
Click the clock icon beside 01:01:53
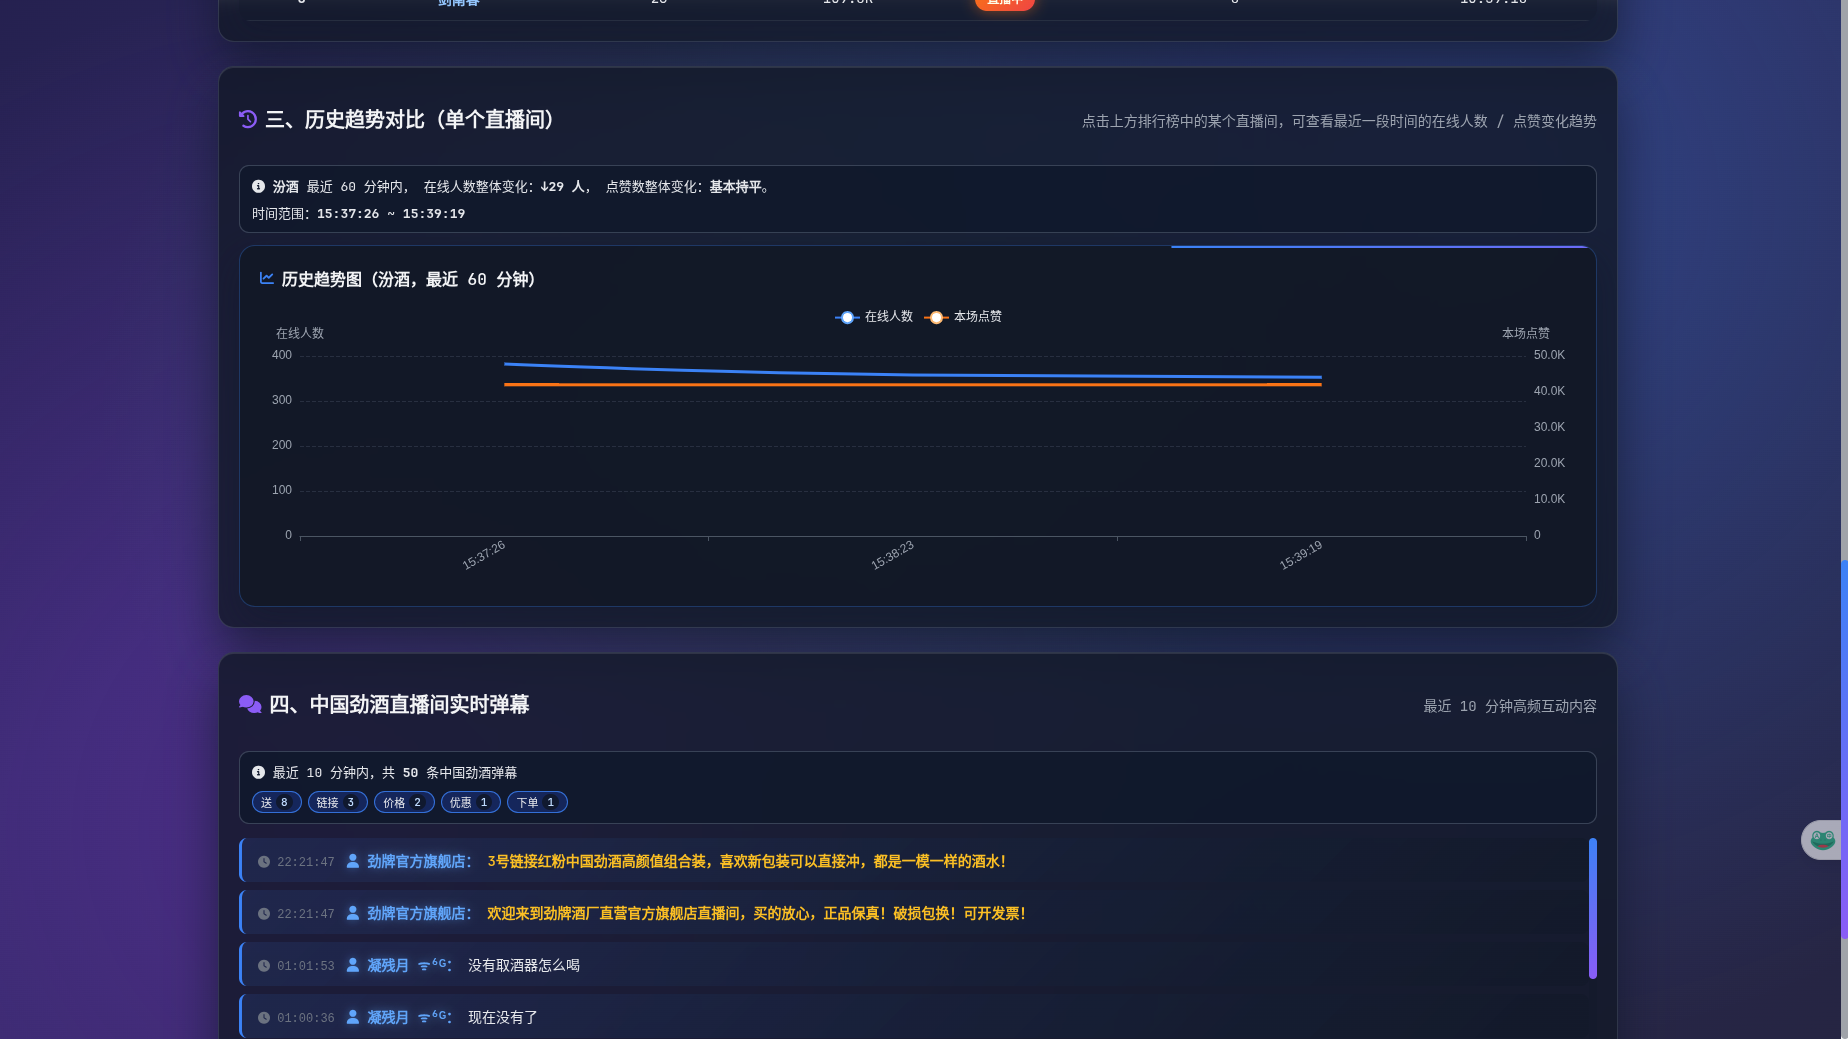pos(264,966)
